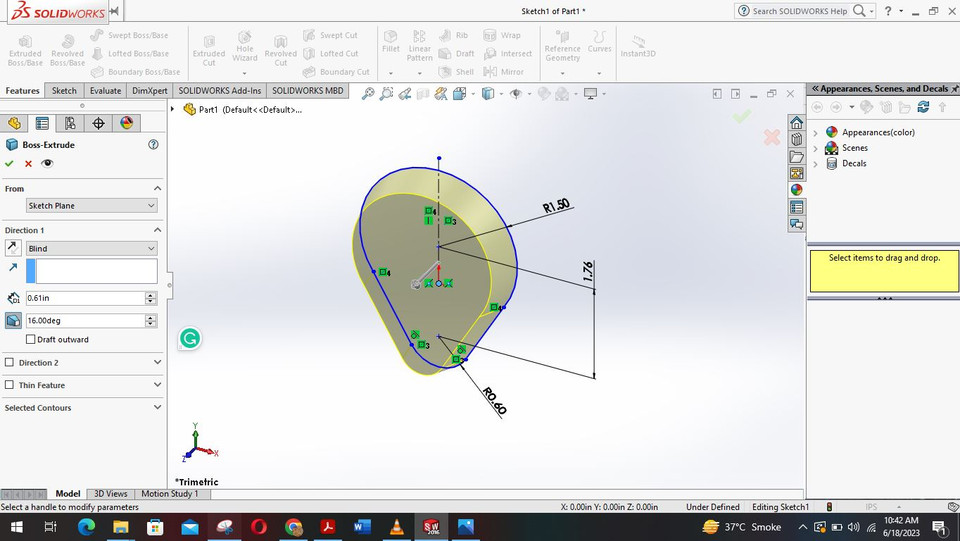This screenshot has width=960, height=541.
Task: Open the Custom Properties task pane icon
Action: [796, 207]
